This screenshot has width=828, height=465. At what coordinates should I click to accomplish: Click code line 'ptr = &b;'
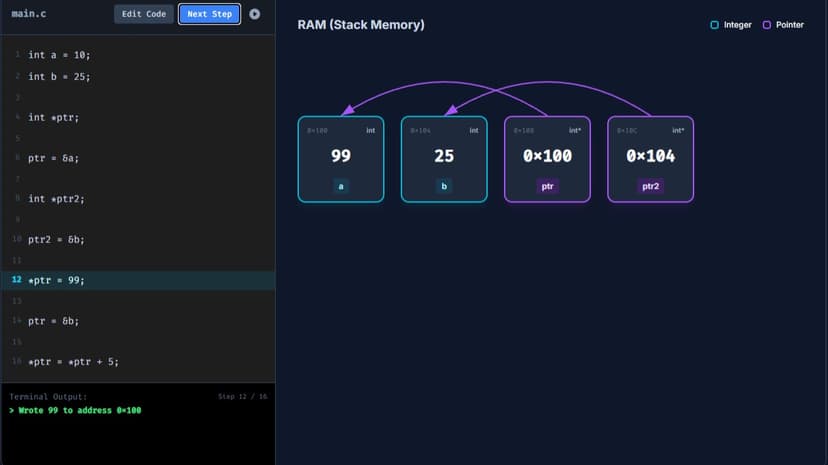pos(53,321)
